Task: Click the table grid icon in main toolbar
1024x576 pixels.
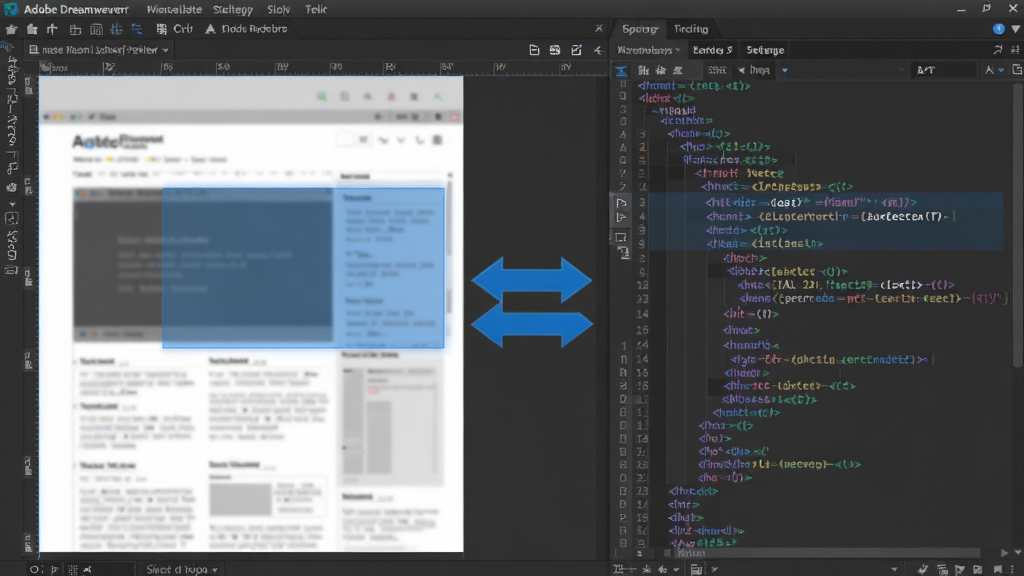Action: click(x=96, y=29)
